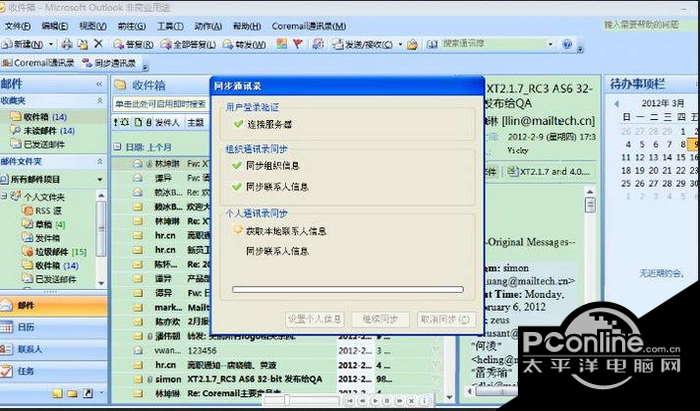700x411 pixels.
Task: Sort by the importance (!) column header
Action: click(116, 122)
